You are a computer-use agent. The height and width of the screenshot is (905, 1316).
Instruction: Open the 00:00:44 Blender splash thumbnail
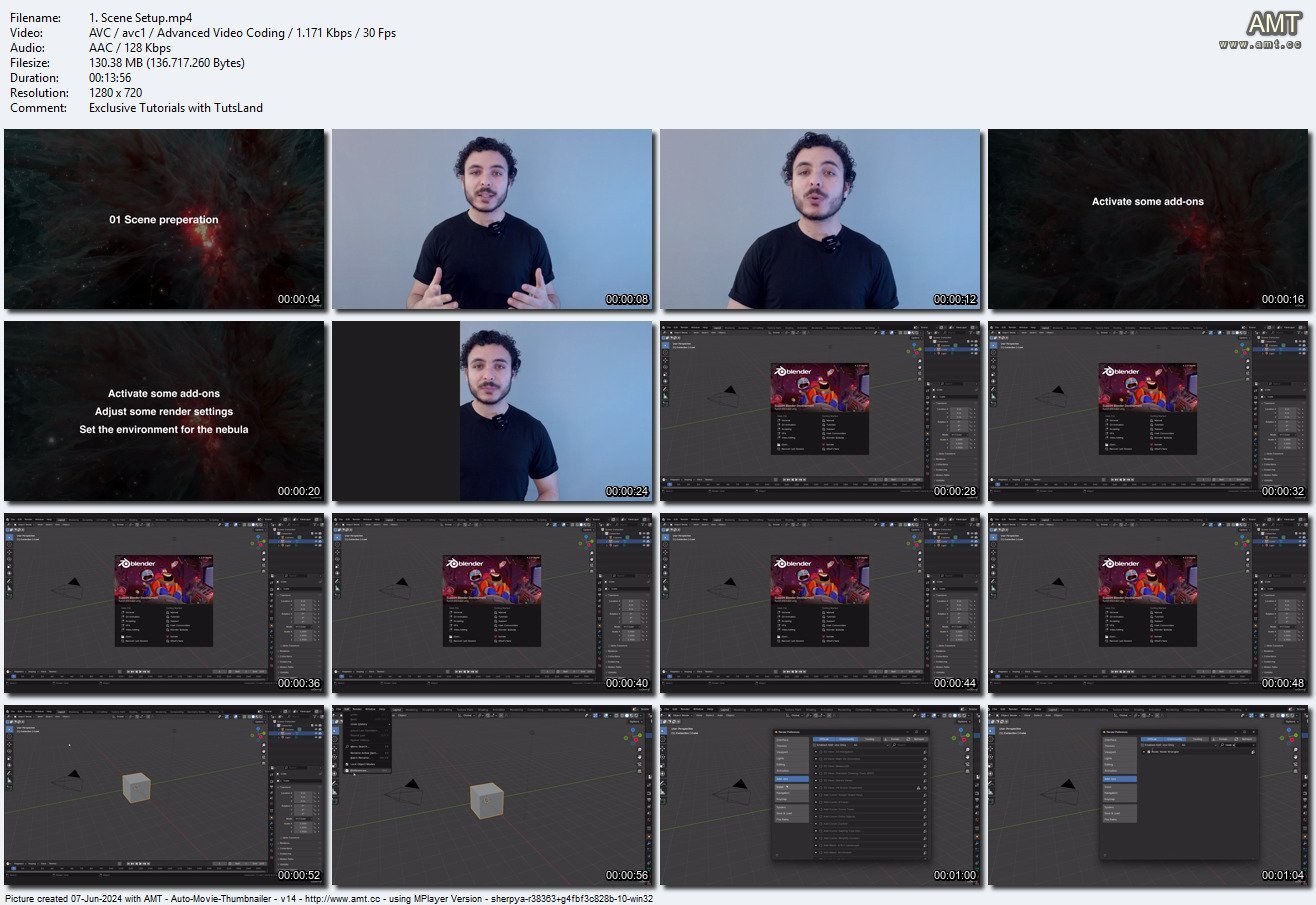coord(820,603)
